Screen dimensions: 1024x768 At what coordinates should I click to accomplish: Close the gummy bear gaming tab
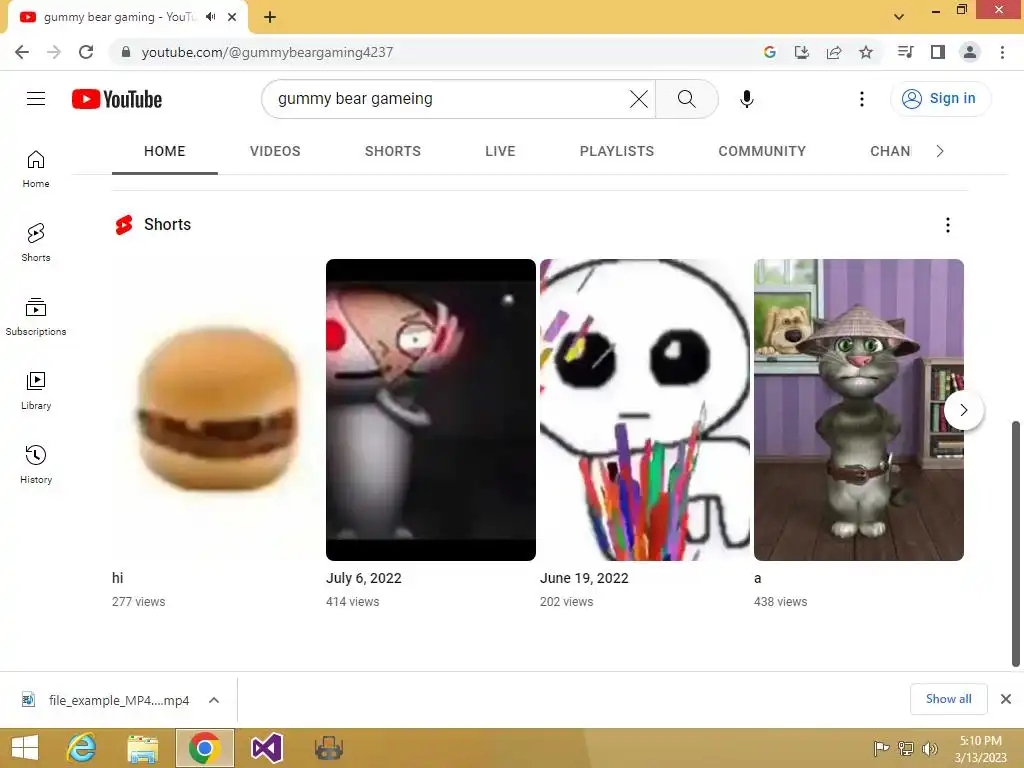(x=232, y=17)
